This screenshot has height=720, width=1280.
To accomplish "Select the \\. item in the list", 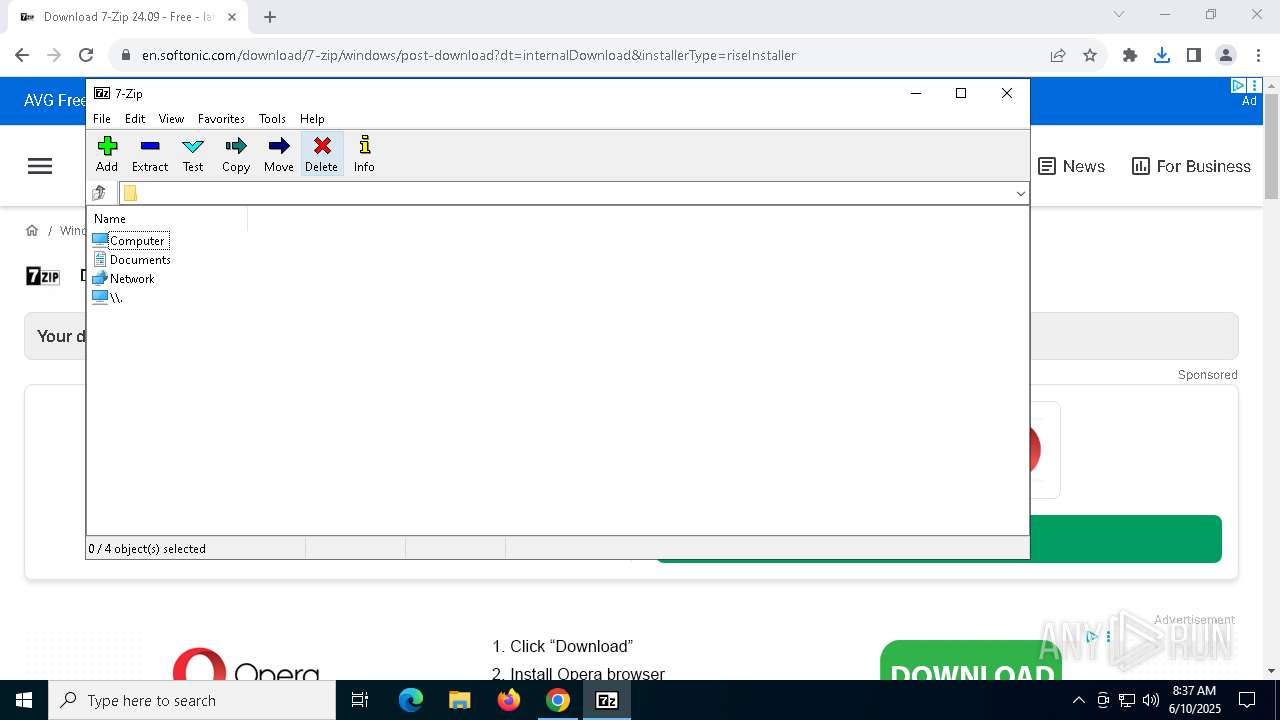I will click(107, 297).
